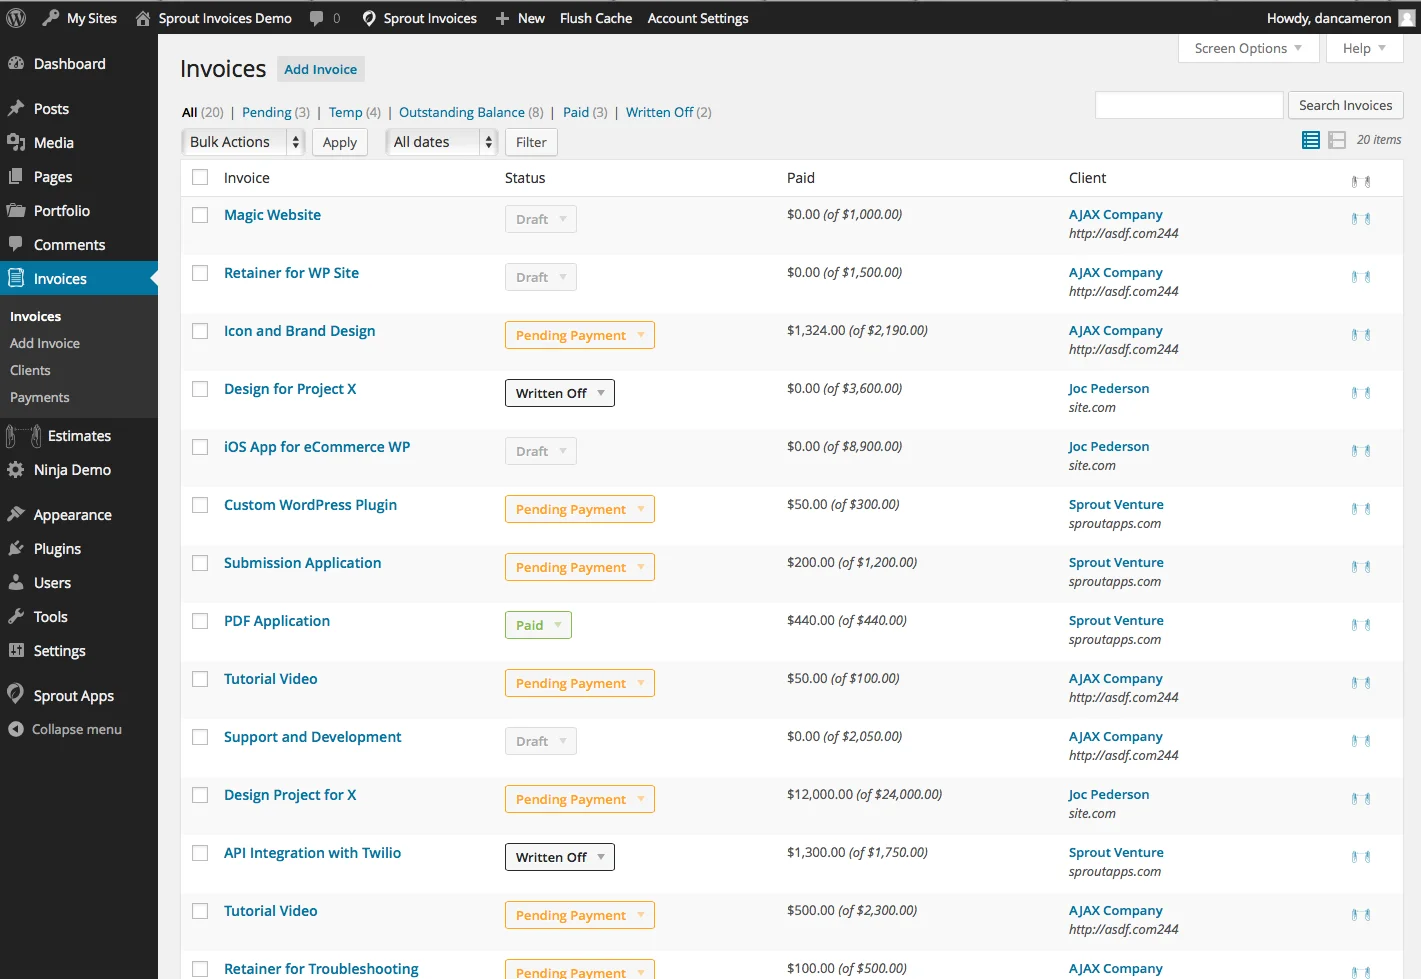Open the AJAX Company client link
Viewport: 1421px width, 979px height.
[x=1115, y=214]
